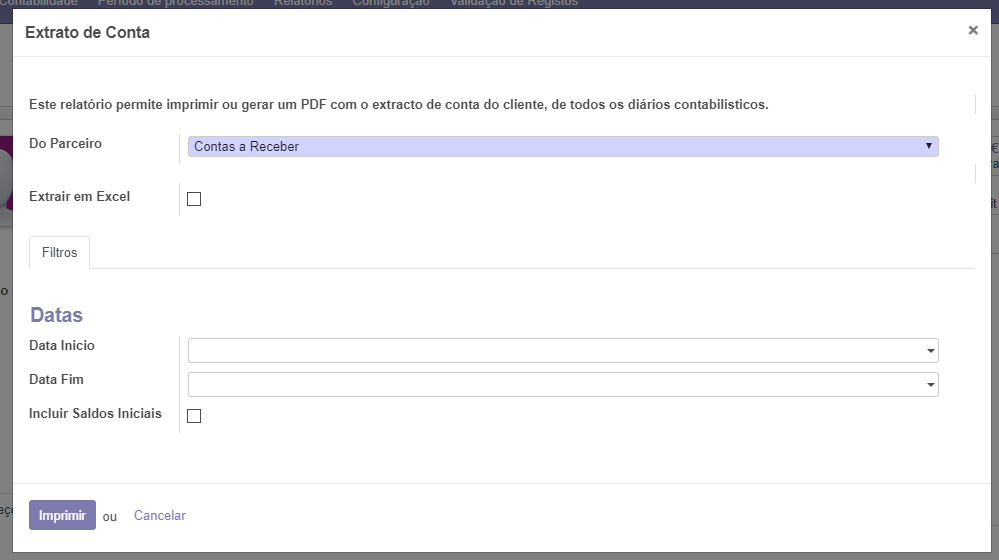This screenshot has width=999, height=560.
Task: Click inside the Data Inicio field
Action: click(555, 351)
